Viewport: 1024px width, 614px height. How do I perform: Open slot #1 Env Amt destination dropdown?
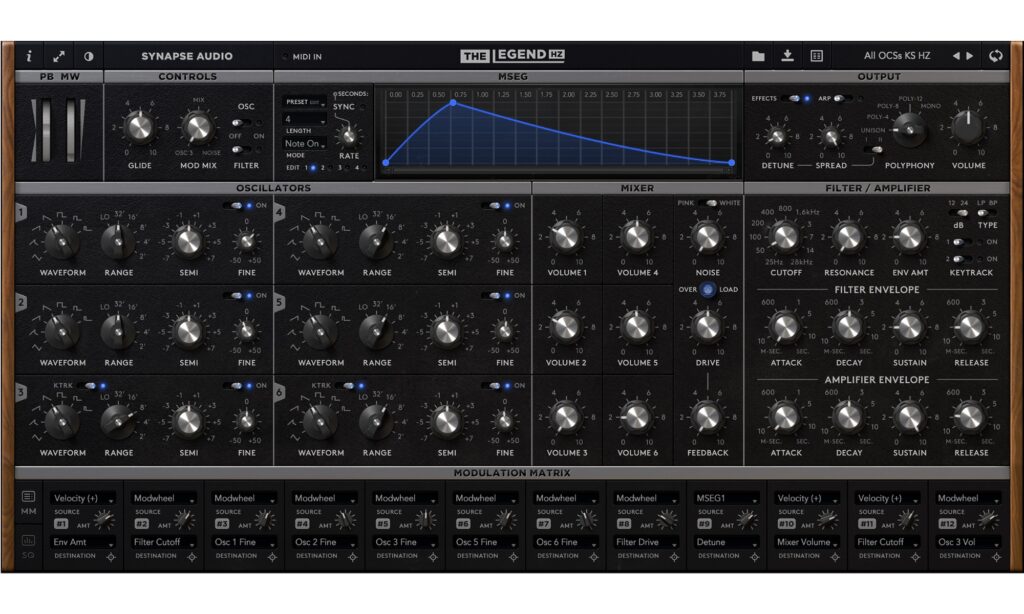point(84,542)
